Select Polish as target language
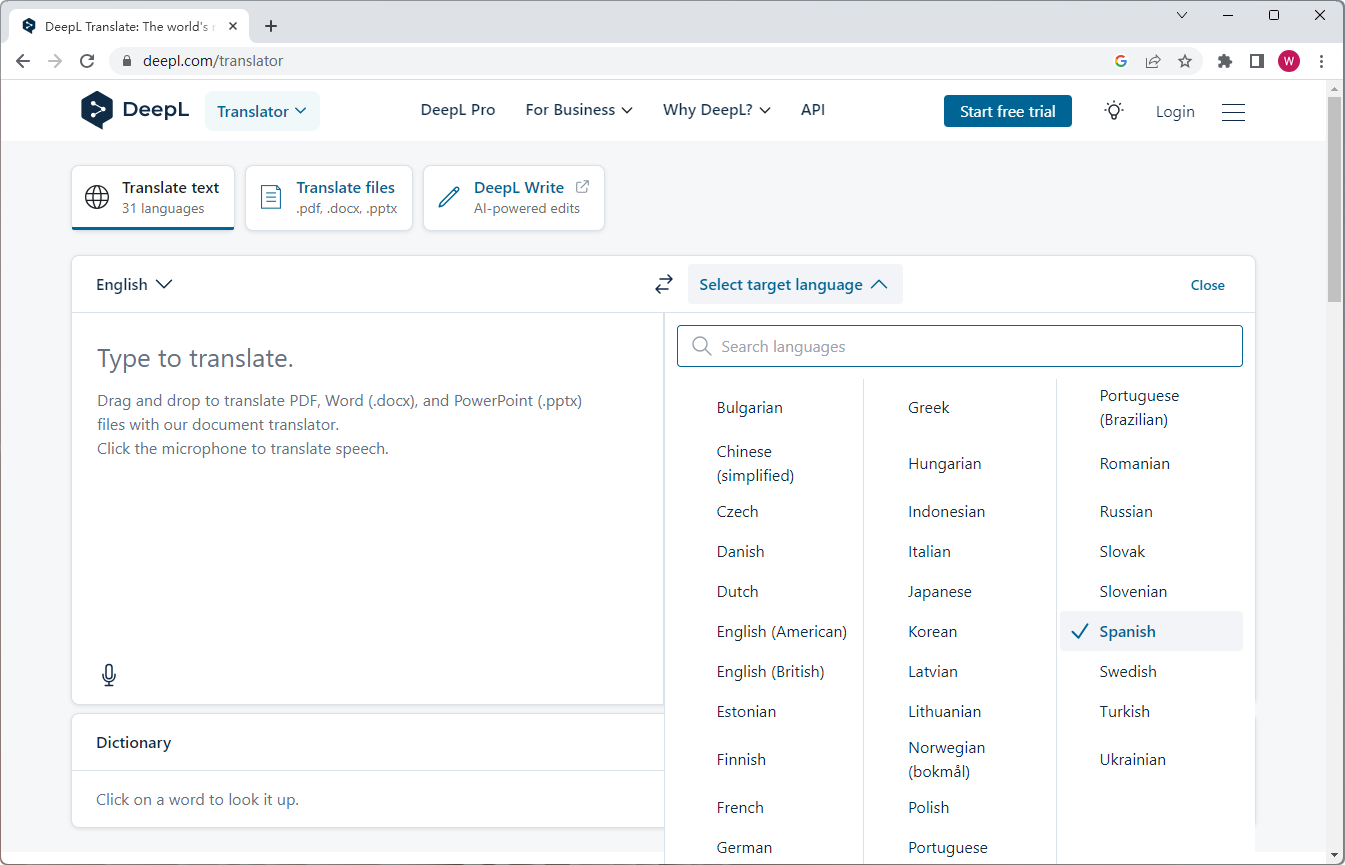 [928, 808]
